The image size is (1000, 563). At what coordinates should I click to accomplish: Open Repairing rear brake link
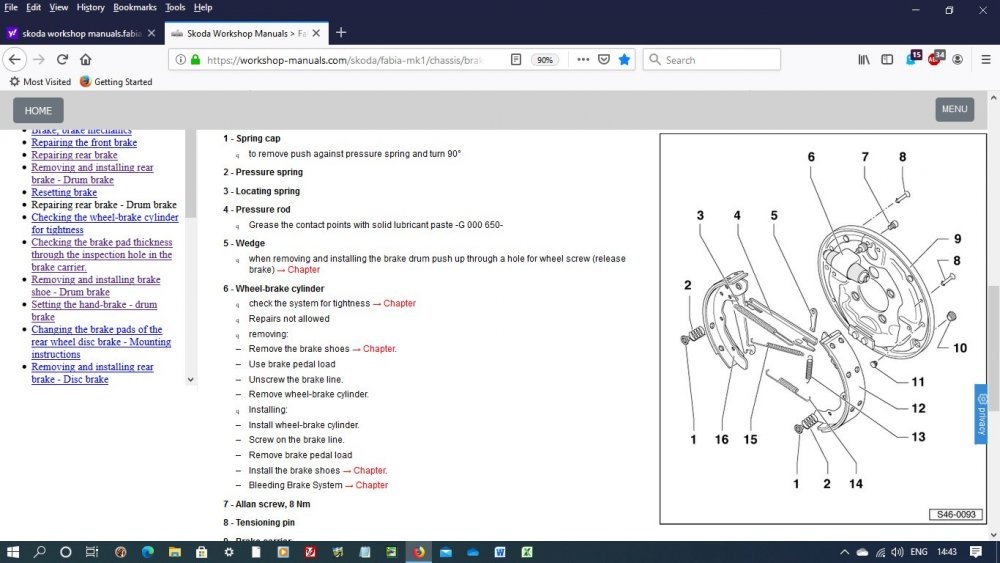coord(75,155)
